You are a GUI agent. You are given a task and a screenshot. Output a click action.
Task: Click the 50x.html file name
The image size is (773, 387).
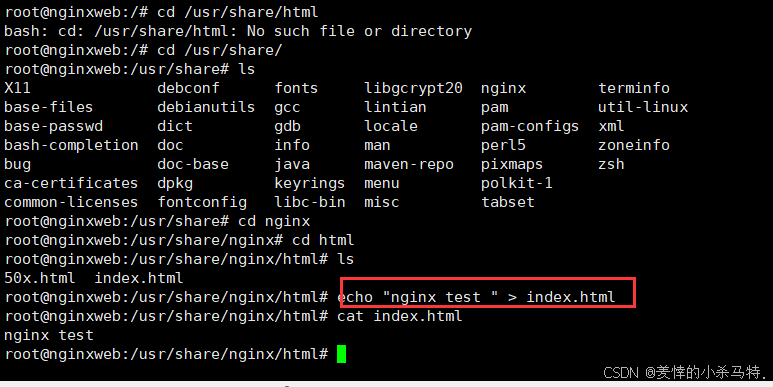(x=39, y=278)
